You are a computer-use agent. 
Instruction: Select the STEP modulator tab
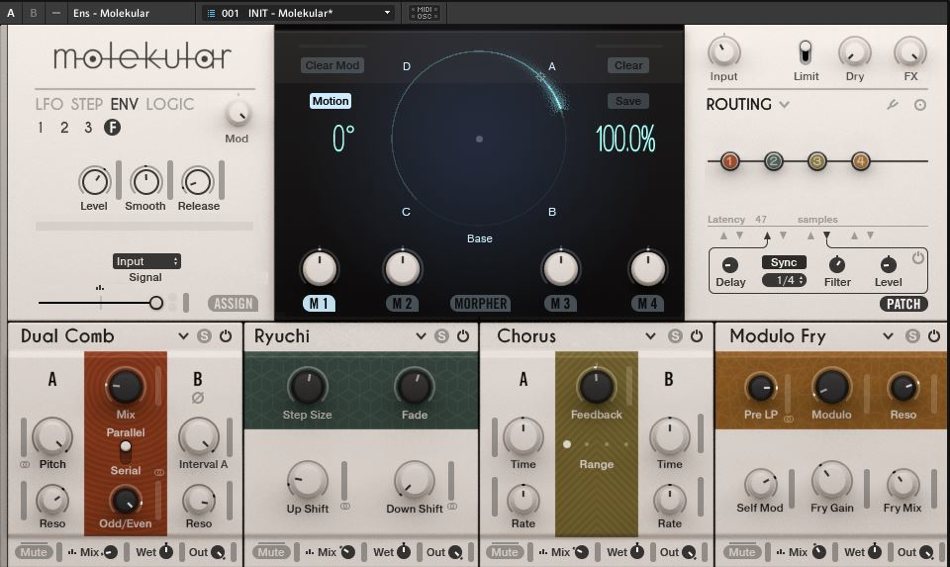point(87,104)
